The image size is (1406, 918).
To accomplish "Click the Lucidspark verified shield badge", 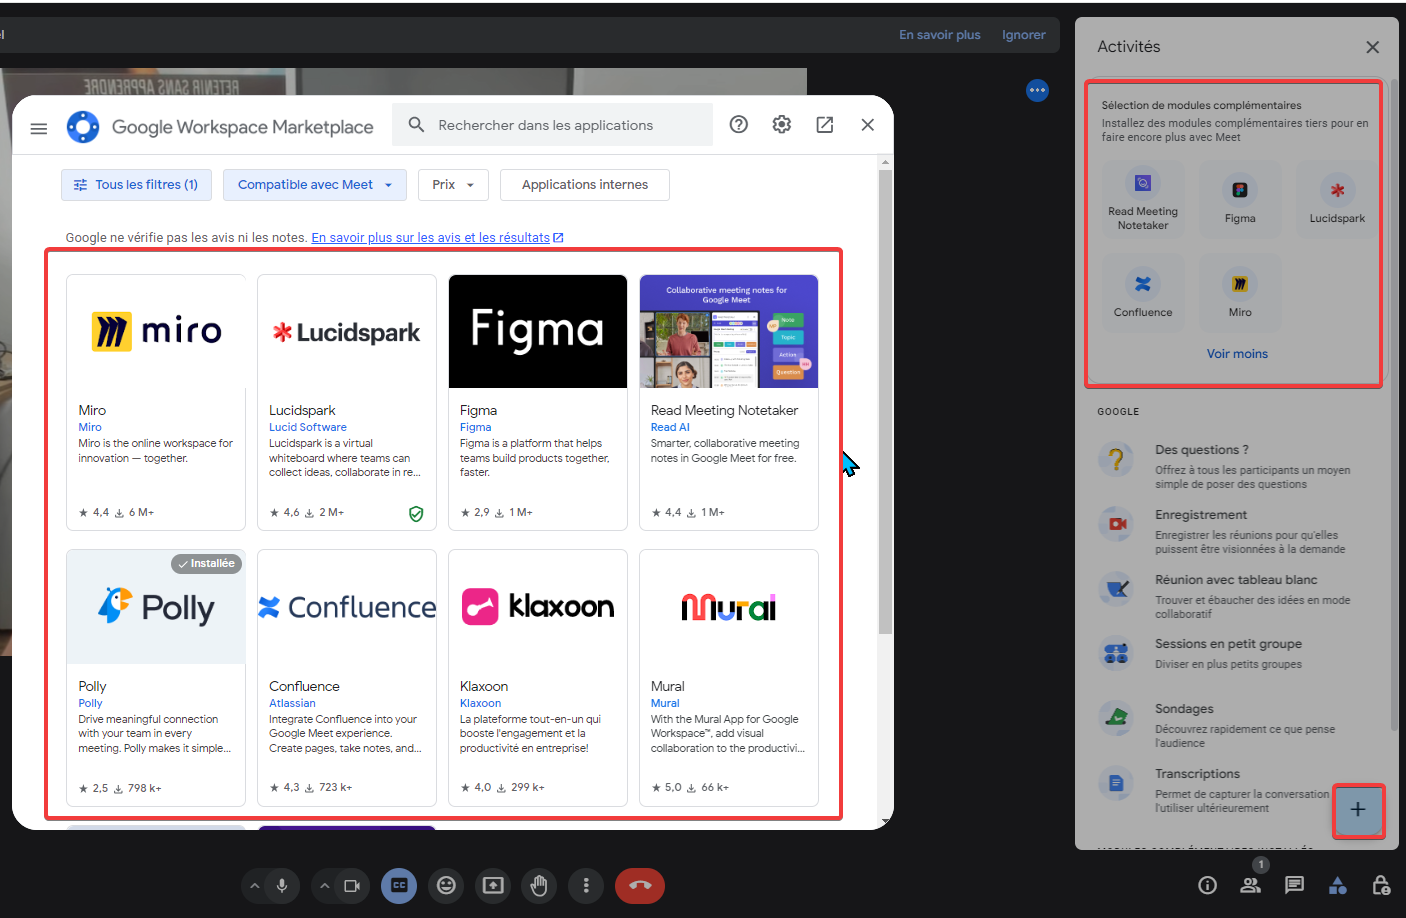I will (416, 514).
